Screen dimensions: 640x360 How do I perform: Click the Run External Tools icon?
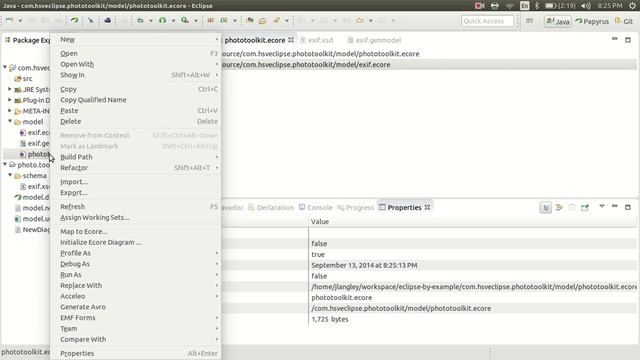(x=185, y=20)
